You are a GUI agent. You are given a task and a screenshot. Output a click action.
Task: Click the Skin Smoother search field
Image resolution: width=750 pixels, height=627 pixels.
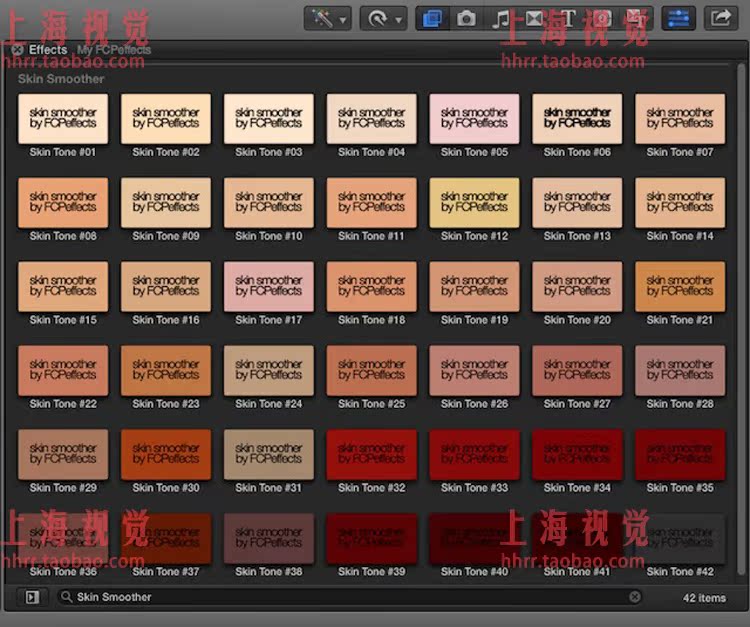point(350,597)
